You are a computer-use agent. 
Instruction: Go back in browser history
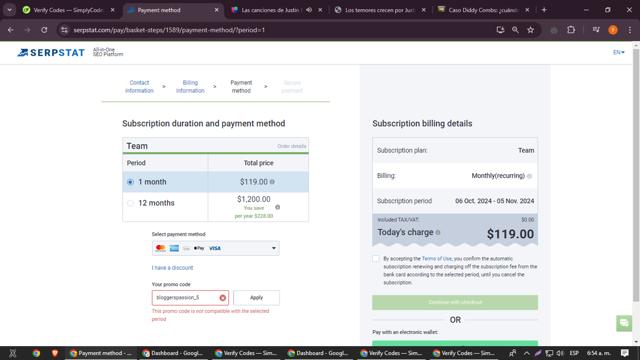11,30
